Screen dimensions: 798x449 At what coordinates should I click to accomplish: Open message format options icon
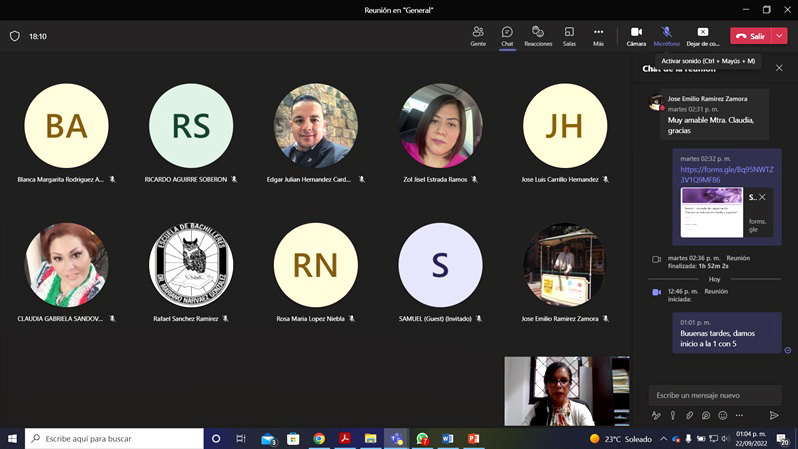point(656,415)
